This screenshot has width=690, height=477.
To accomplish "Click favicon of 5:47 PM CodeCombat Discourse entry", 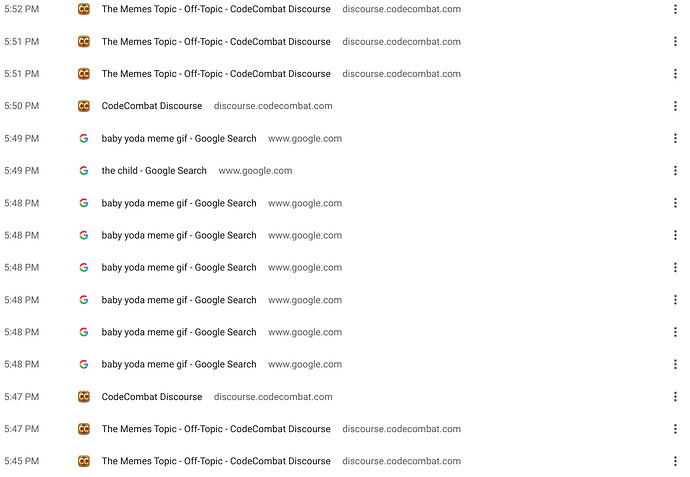I will [84, 397].
